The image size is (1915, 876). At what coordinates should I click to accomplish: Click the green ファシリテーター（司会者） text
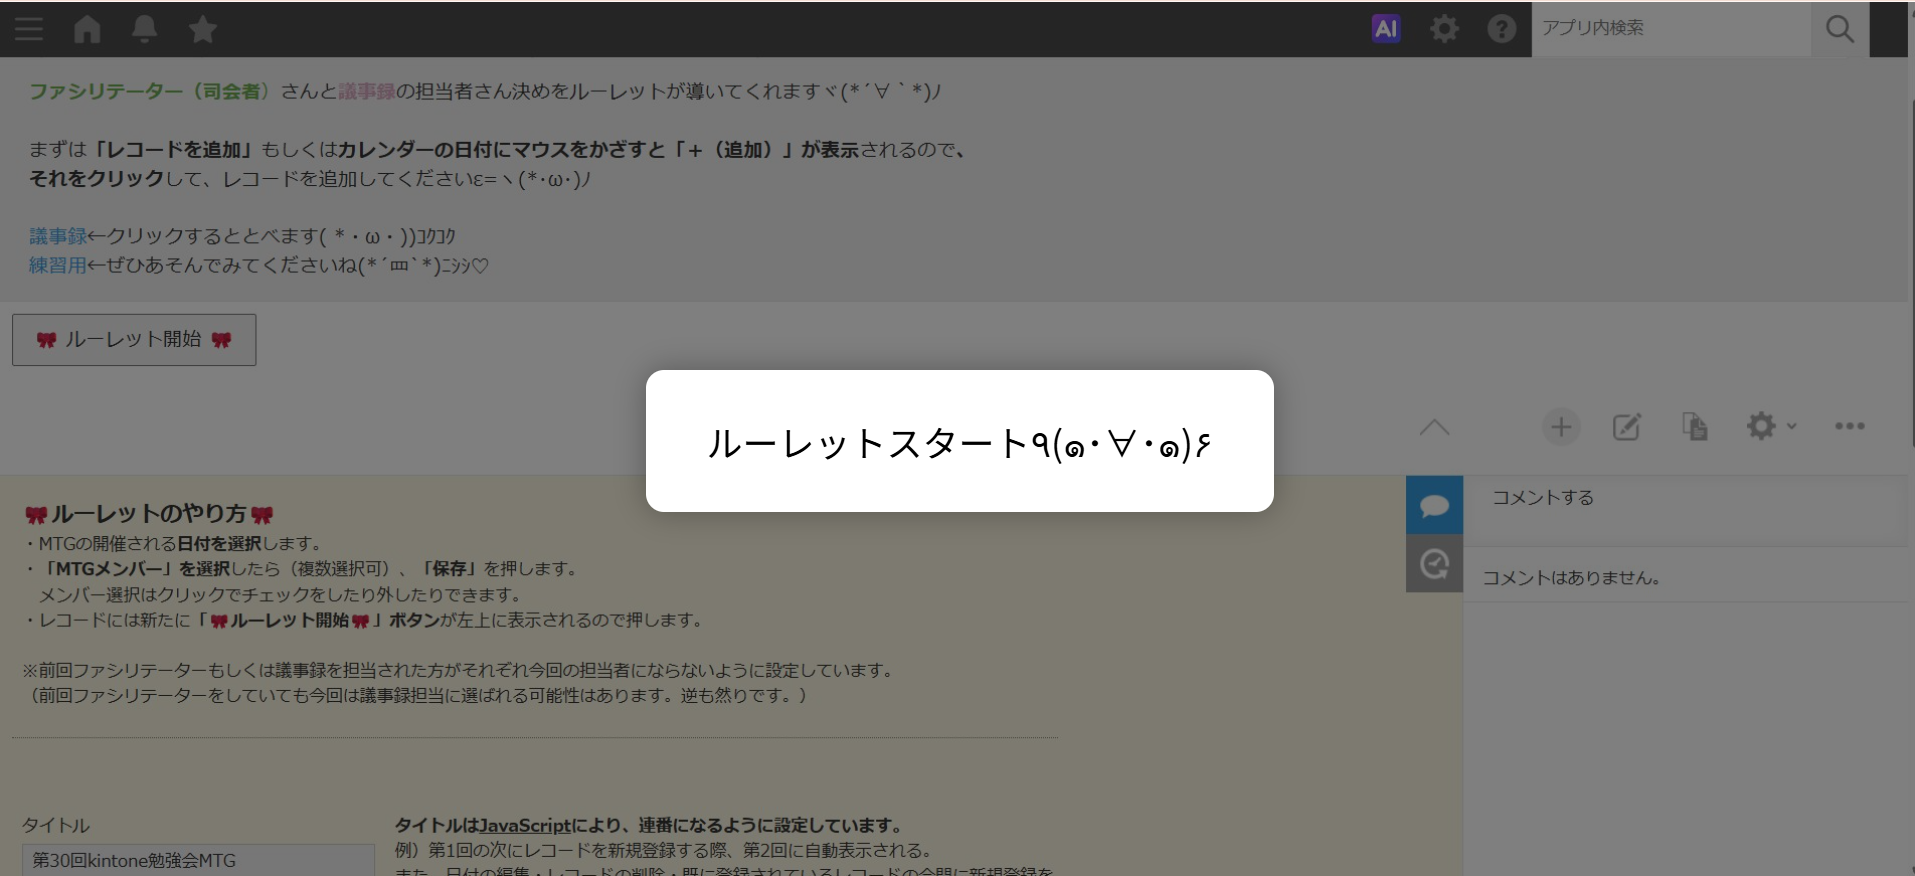(x=150, y=92)
